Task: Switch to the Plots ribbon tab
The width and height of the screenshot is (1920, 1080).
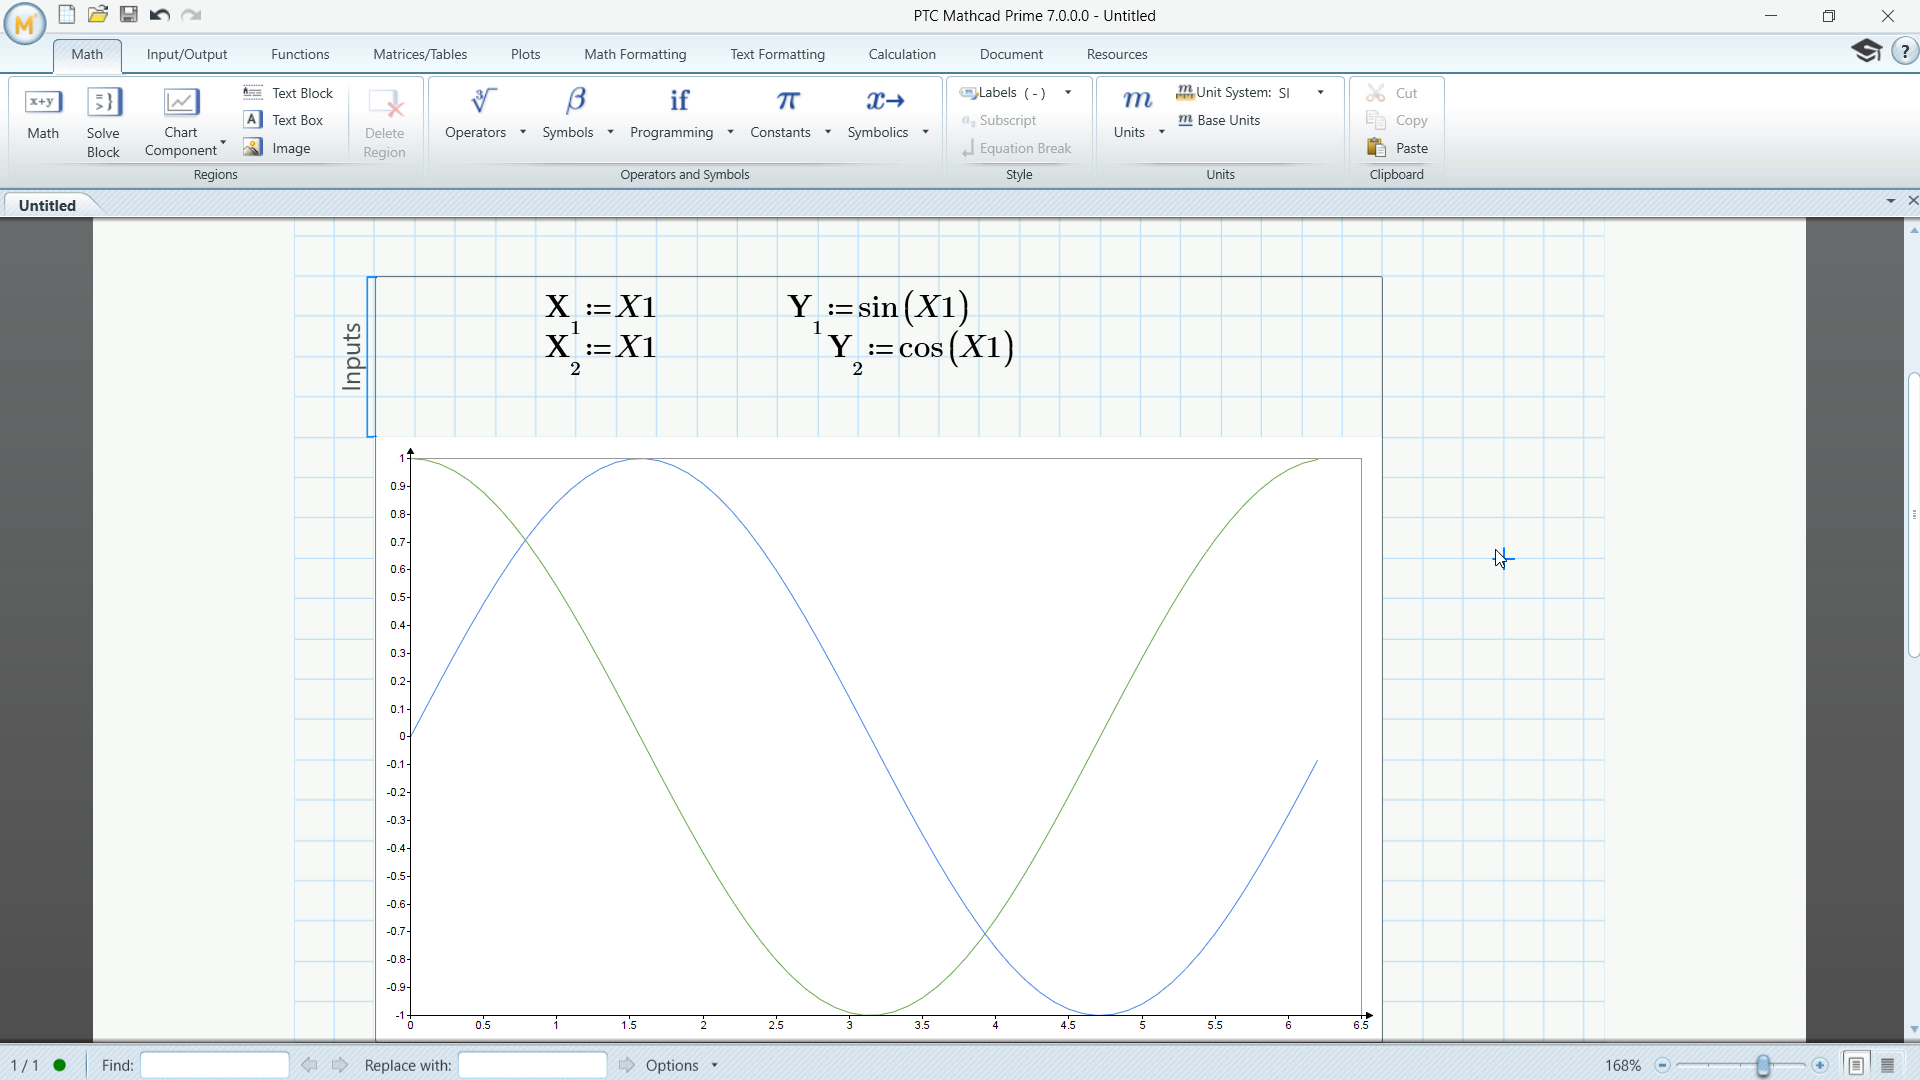Action: [x=525, y=54]
